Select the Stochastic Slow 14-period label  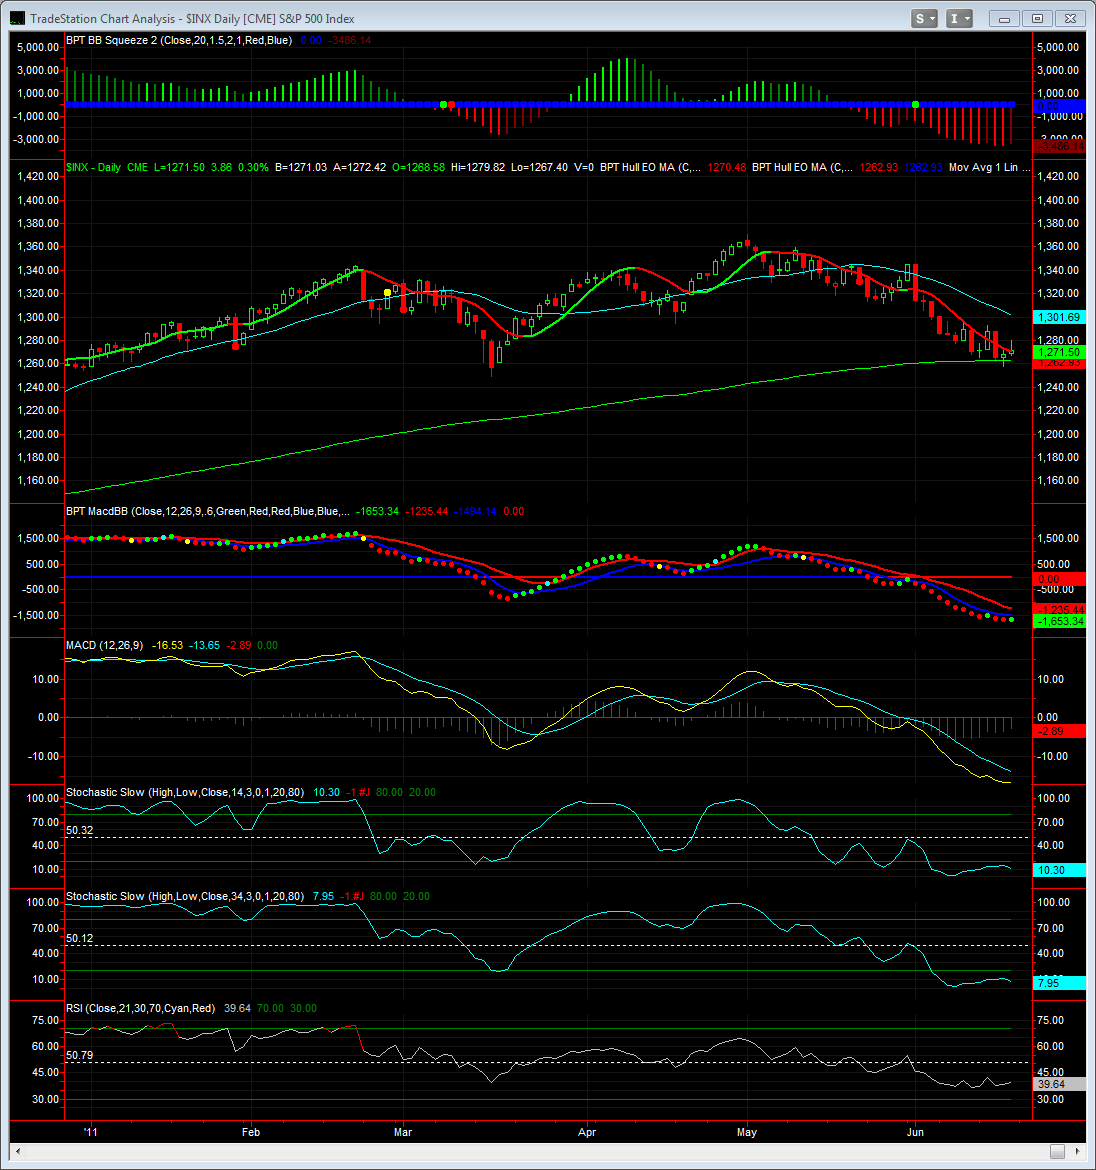coord(185,792)
